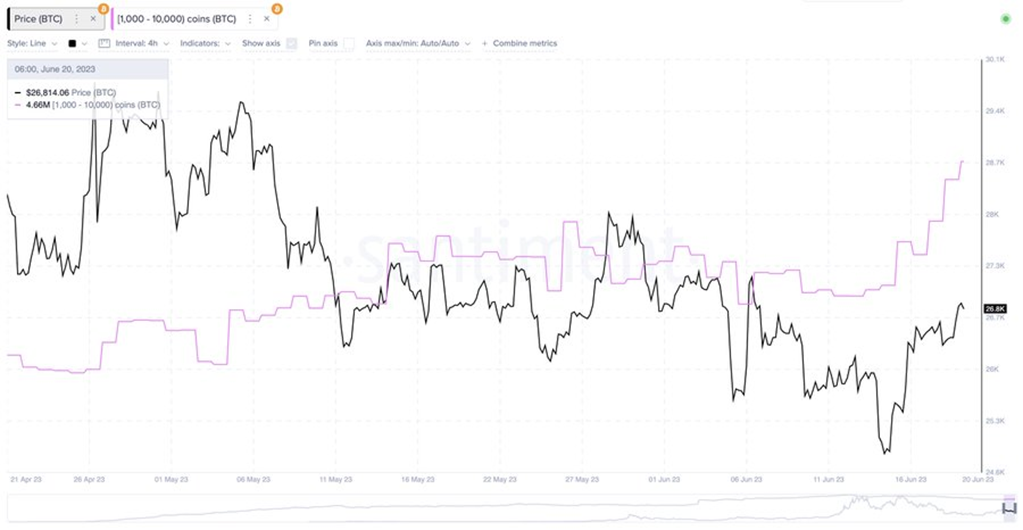This screenshot has height=530, width=1023.
Task: Remove the Price (BTC) metric tab
Action: (x=93, y=18)
